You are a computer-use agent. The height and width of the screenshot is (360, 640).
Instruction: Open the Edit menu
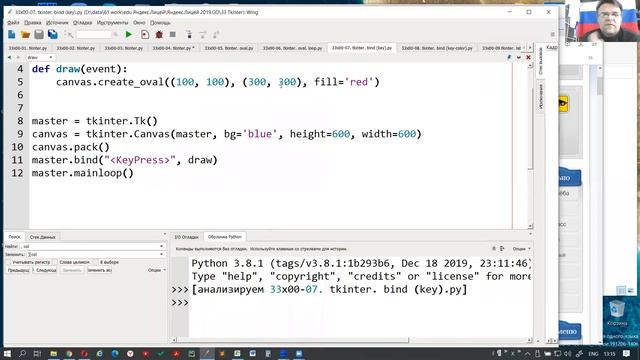(x=33, y=23)
